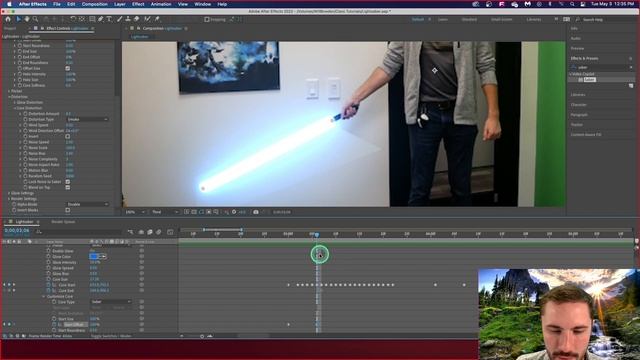Click the stopwatch for Noise Complexity
640x360 pixels.
click(x=25, y=159)
